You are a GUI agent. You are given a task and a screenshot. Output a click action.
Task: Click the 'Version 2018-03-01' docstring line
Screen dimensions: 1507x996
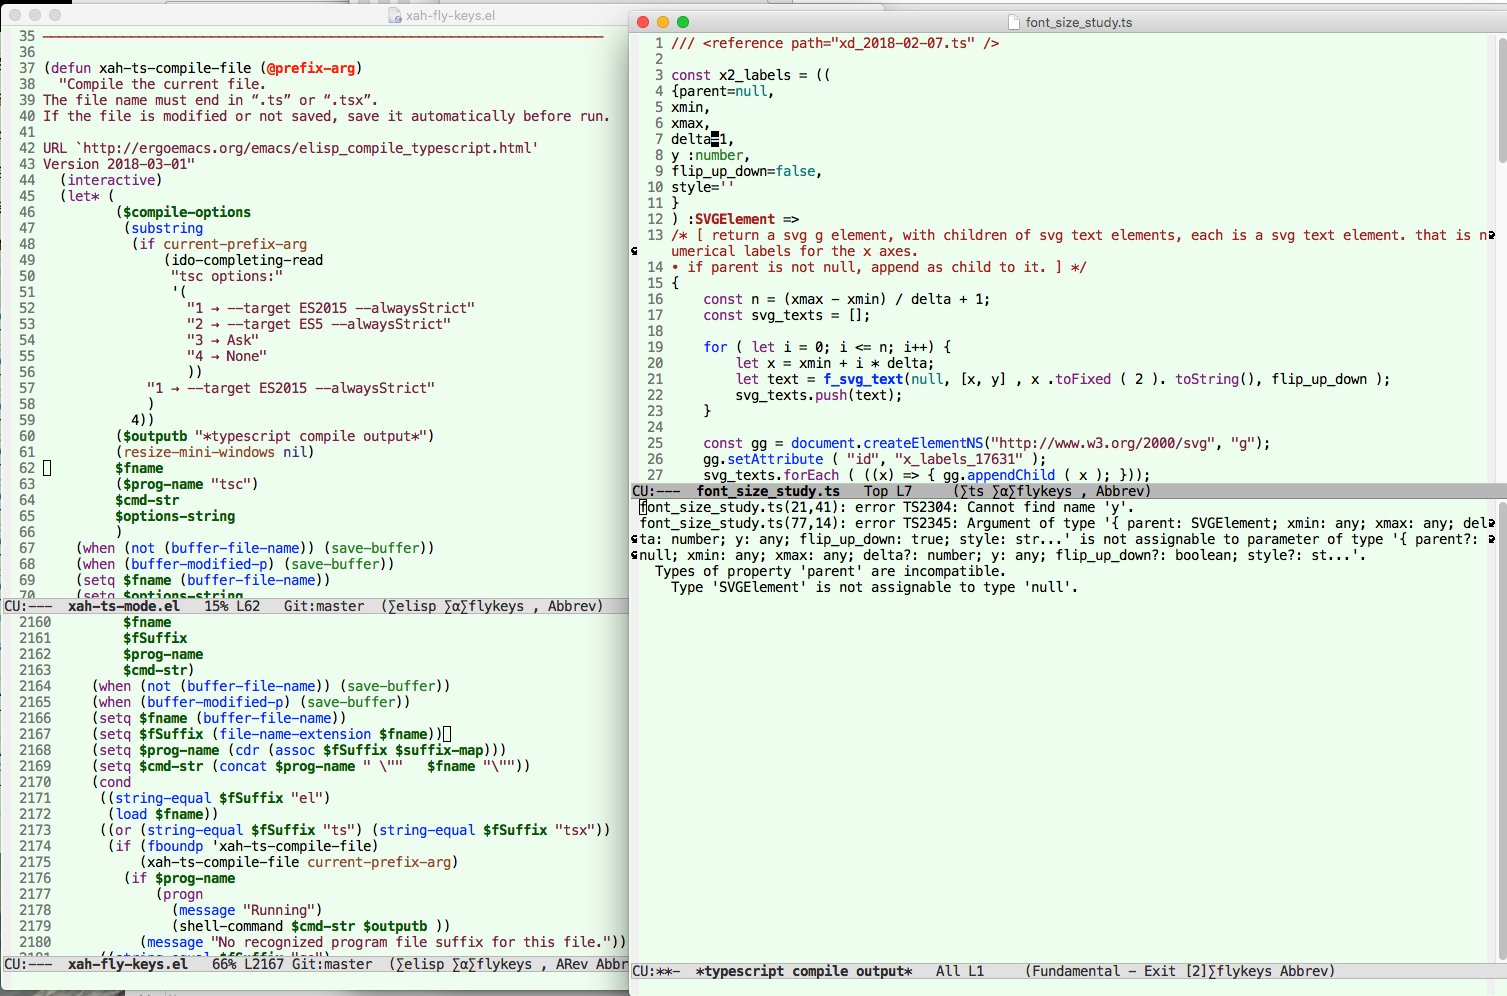tap(119, 164)
